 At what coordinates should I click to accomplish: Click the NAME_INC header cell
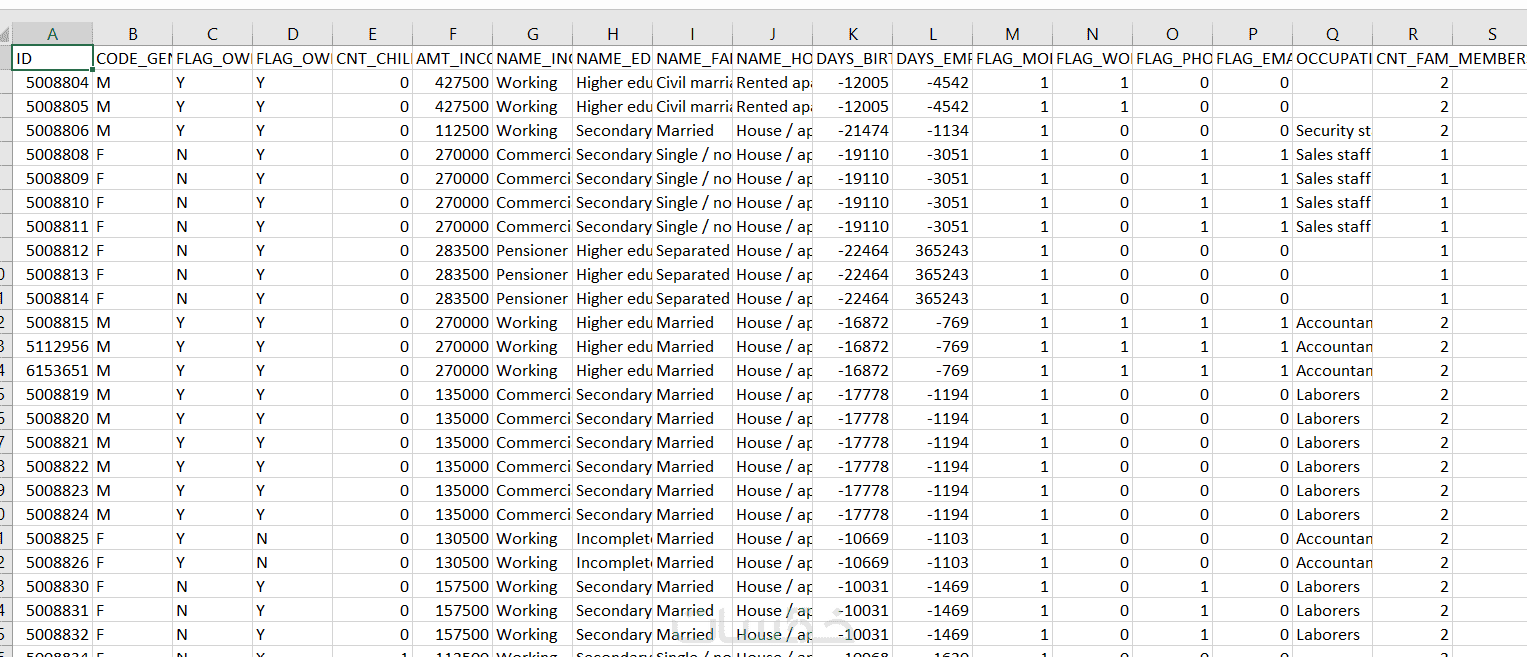point(533,58)
